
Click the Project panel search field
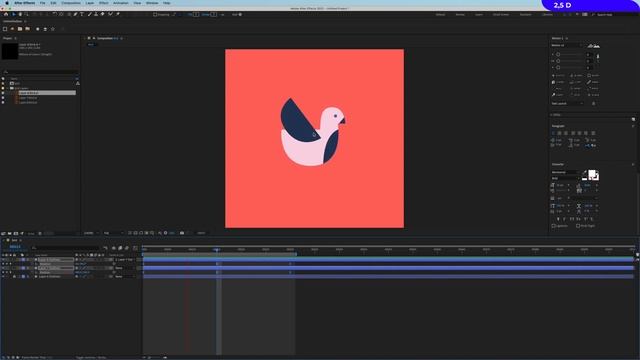pos(40,72)
